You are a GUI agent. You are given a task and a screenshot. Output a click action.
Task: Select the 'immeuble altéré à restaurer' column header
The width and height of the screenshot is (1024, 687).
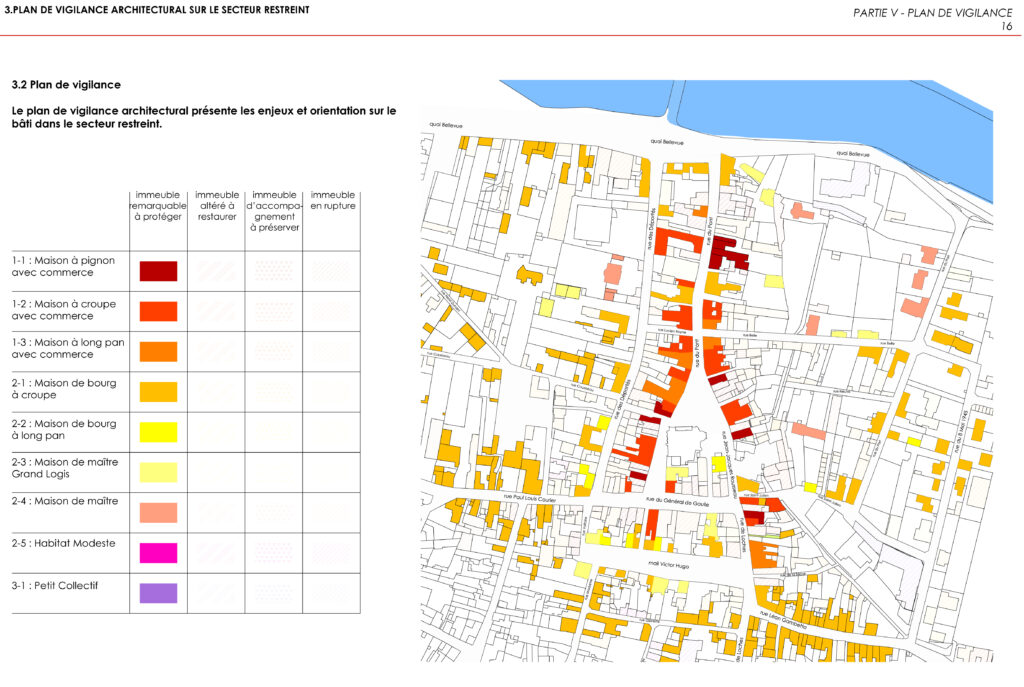(217, 205)
